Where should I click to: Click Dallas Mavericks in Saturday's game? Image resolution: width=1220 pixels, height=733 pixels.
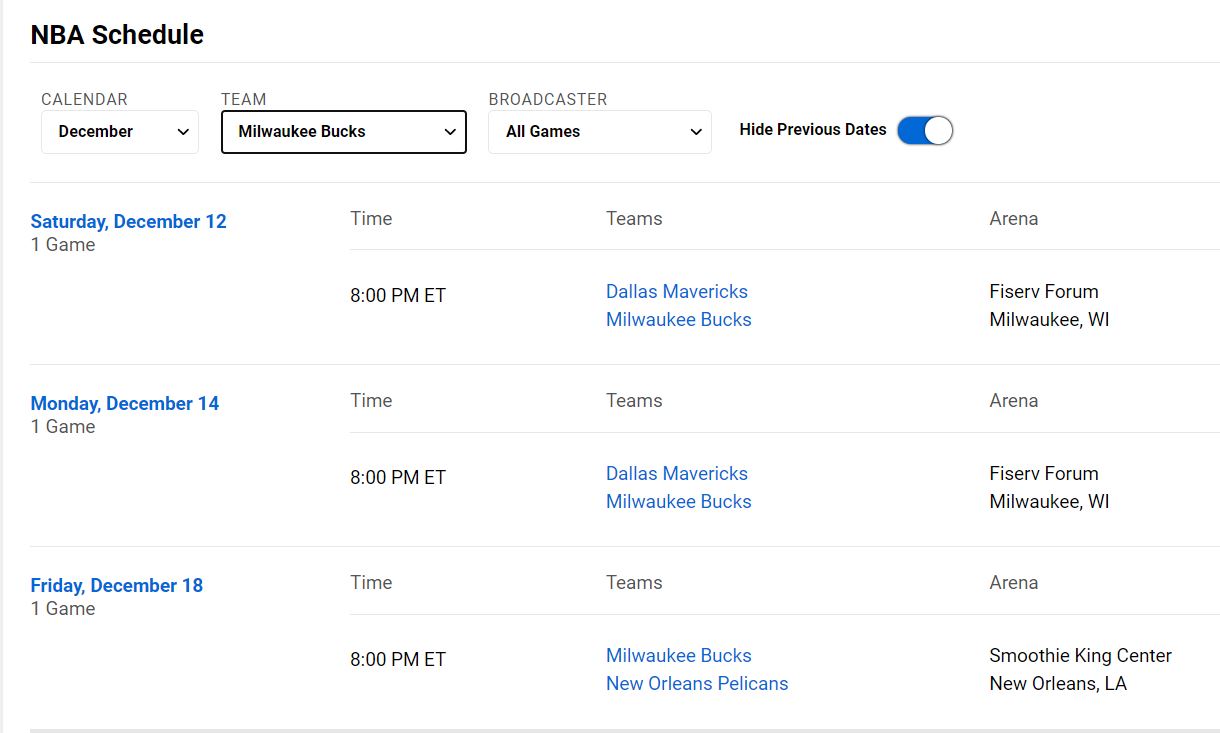coord(677,292)
